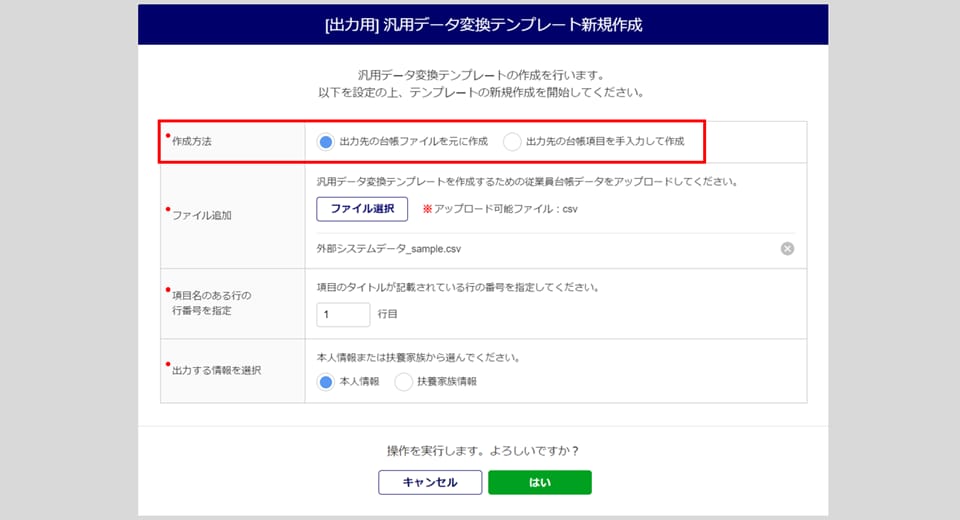Switch output to 扶養家族情報 radio button
This screenshot has height=520, width=960.
403,382
